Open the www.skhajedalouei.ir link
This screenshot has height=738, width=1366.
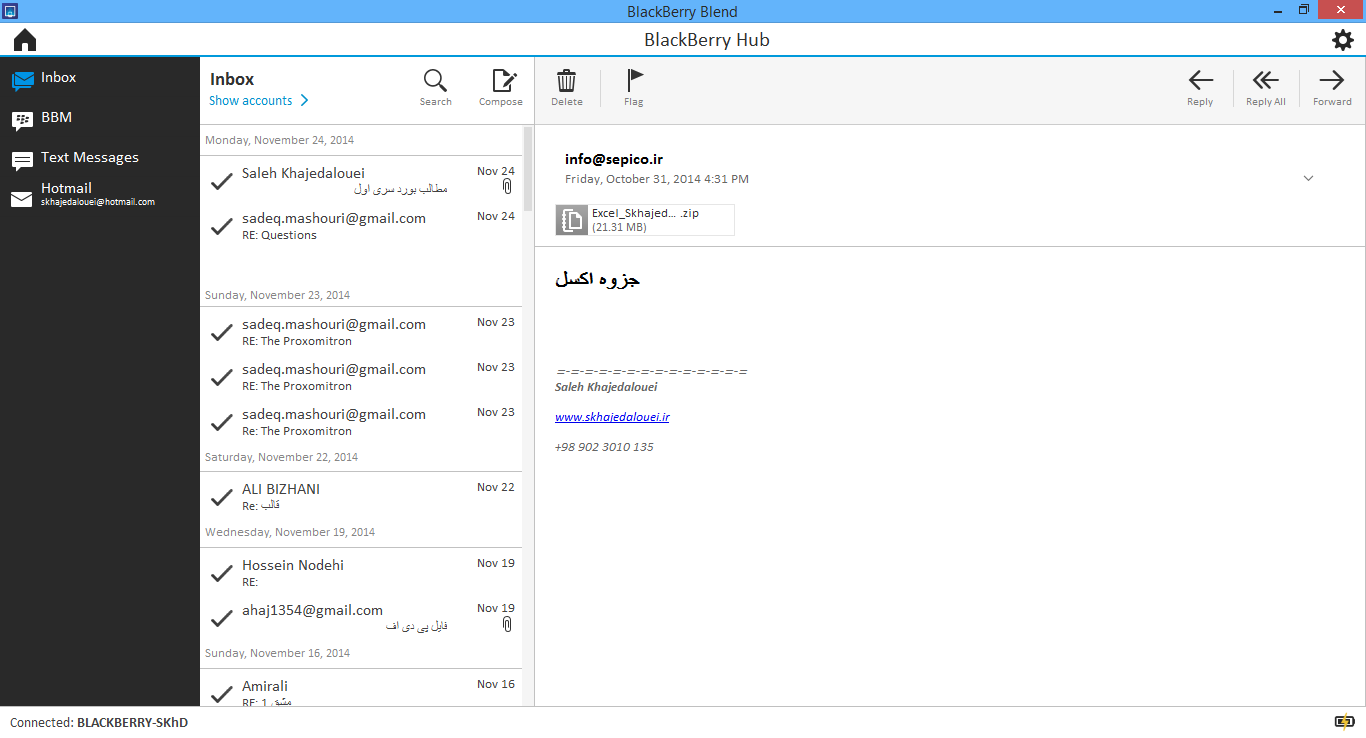(612, 417)
